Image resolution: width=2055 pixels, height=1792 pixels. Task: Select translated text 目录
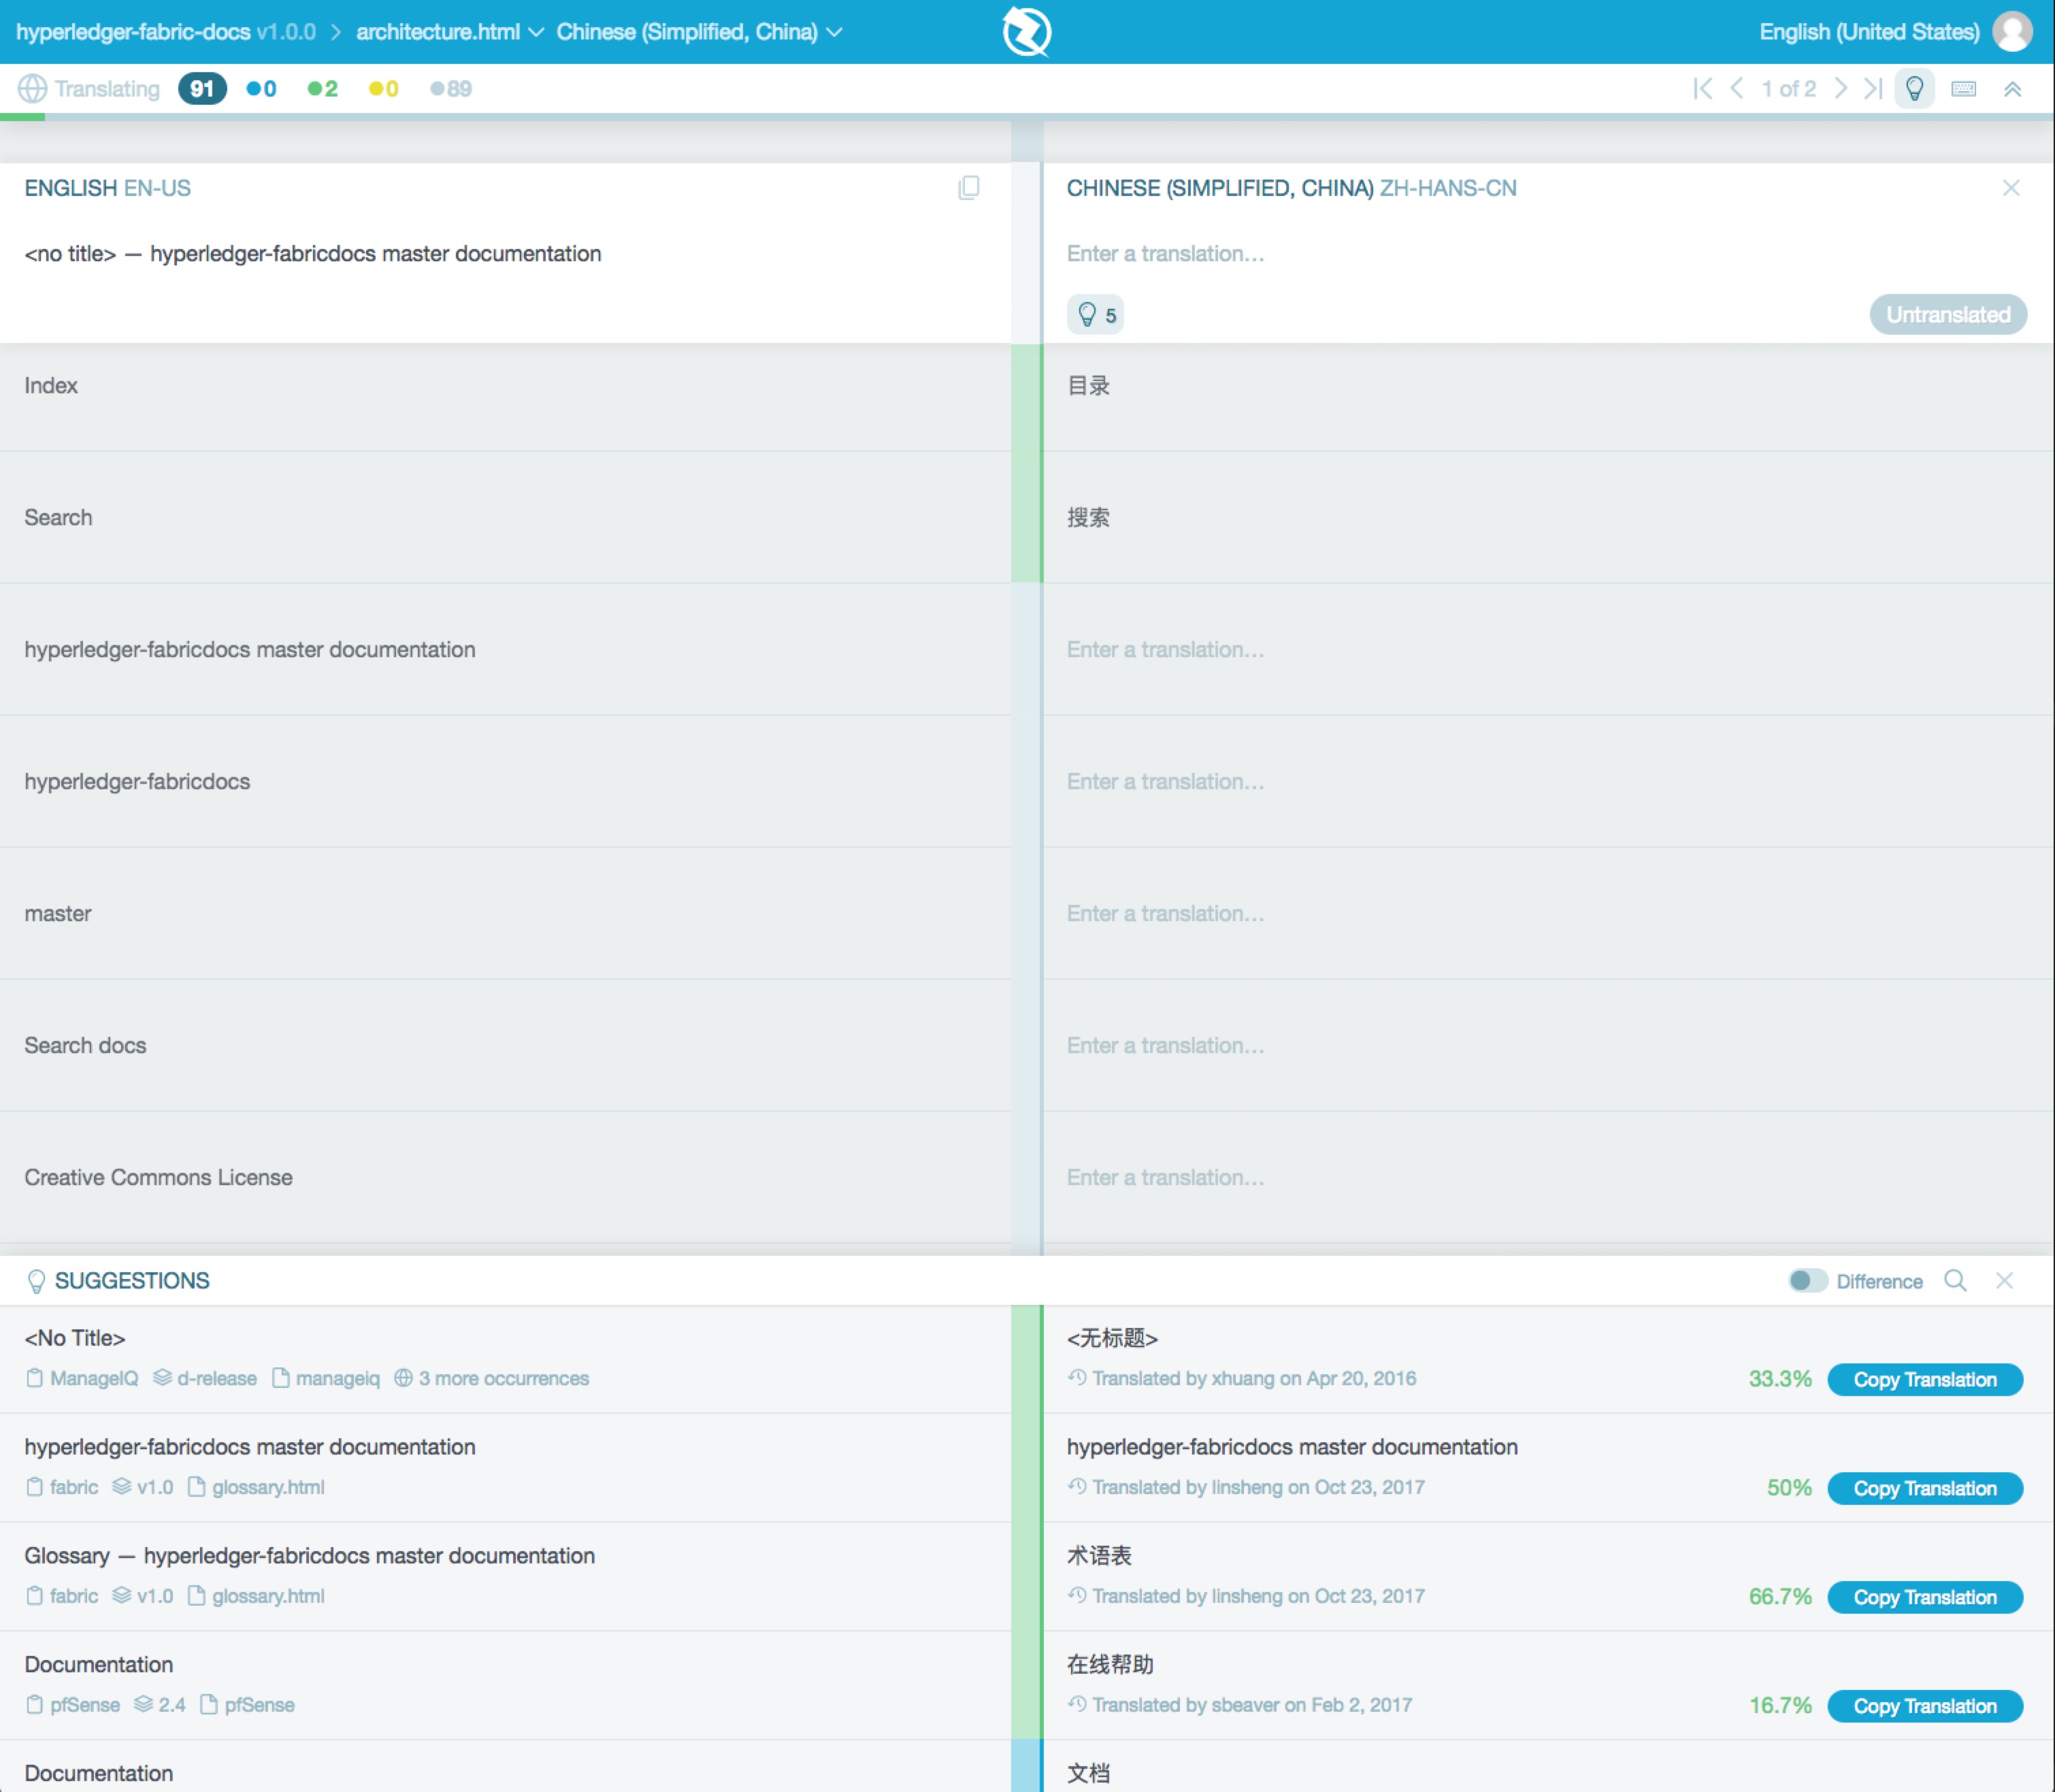tap(1088, 386)
